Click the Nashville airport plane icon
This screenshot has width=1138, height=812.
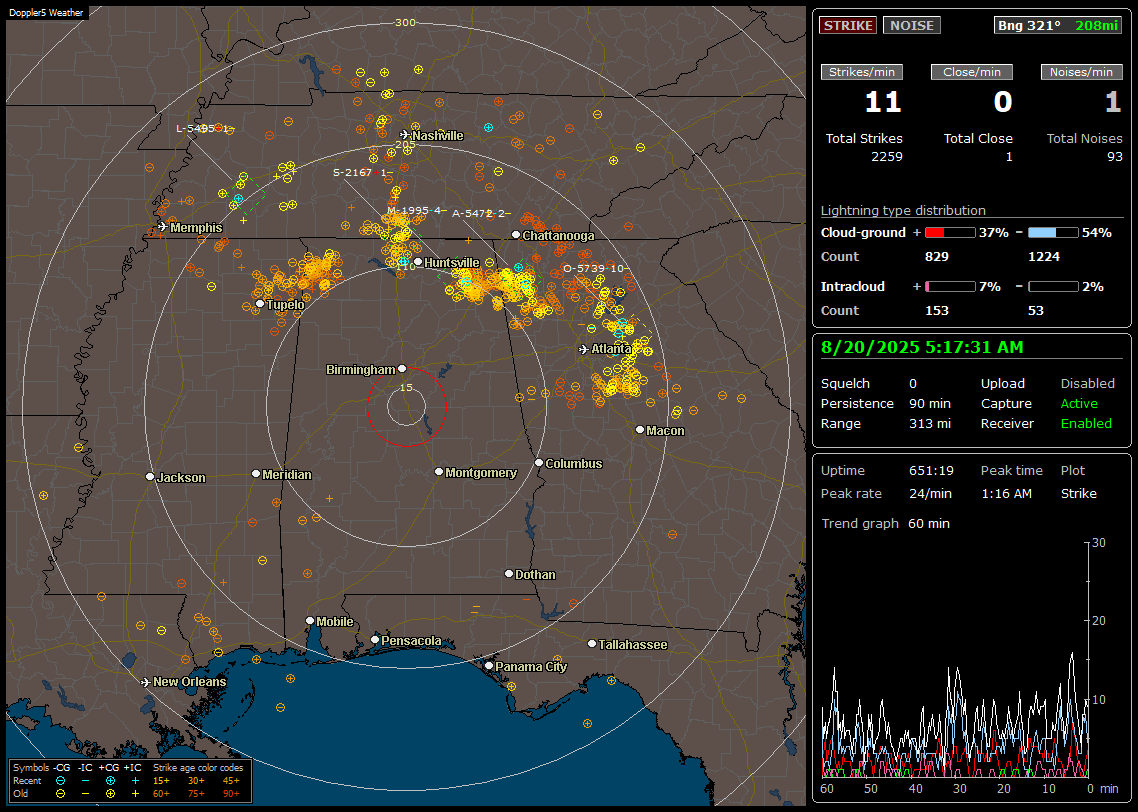click(x=404, y=135)
